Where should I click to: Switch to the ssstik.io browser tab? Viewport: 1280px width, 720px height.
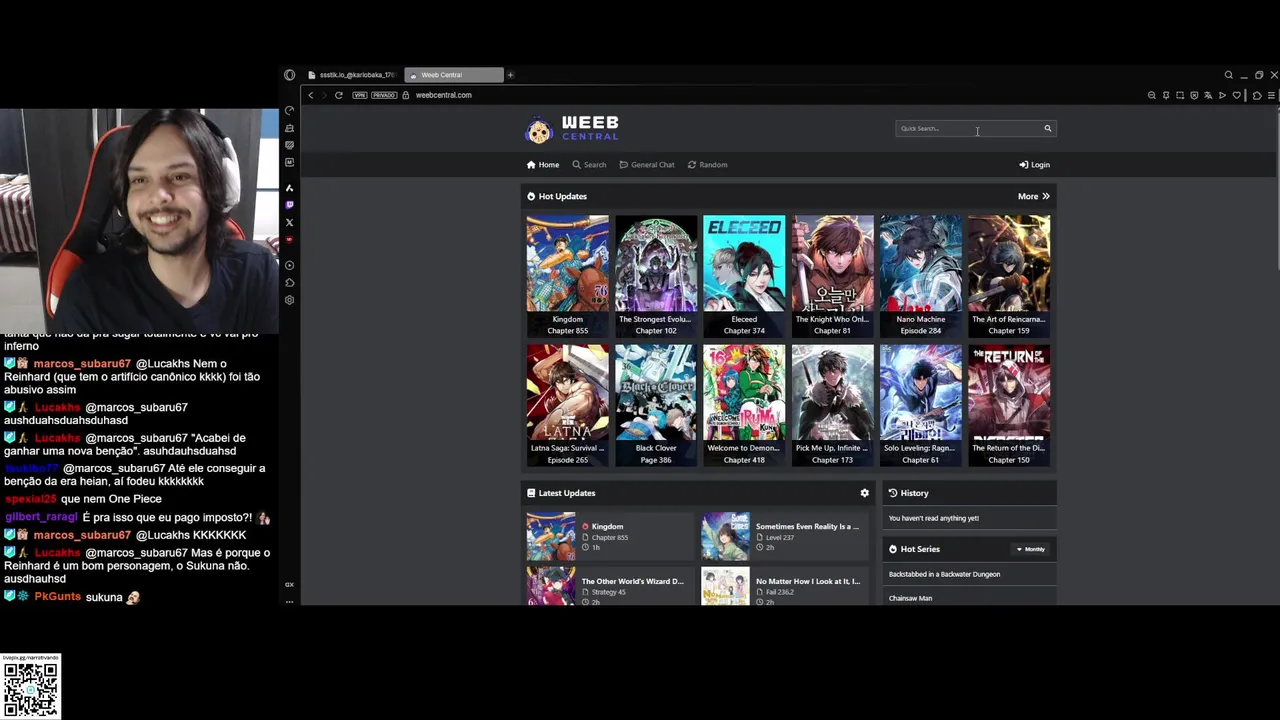click(x=351, y=75)
